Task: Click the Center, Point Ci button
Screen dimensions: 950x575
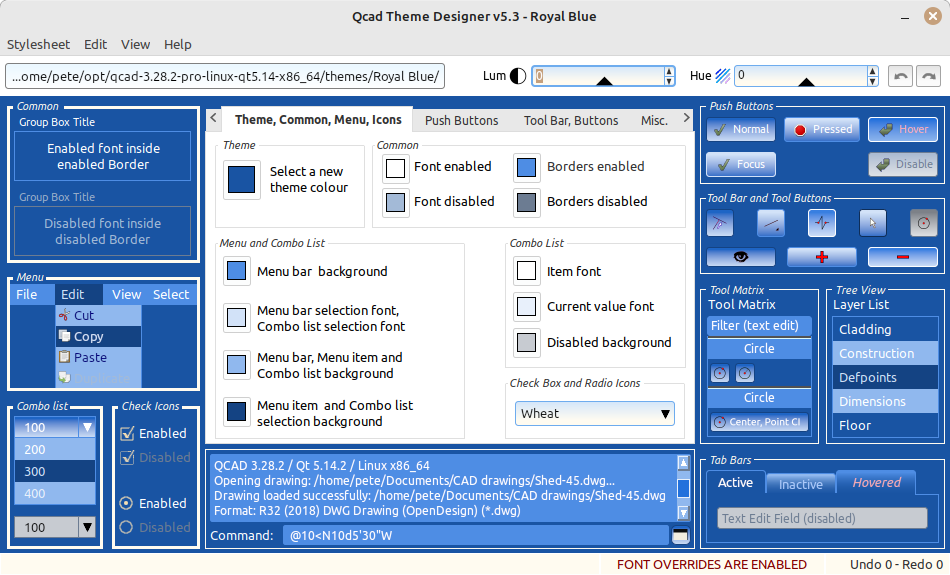Action: coord(759,422)
